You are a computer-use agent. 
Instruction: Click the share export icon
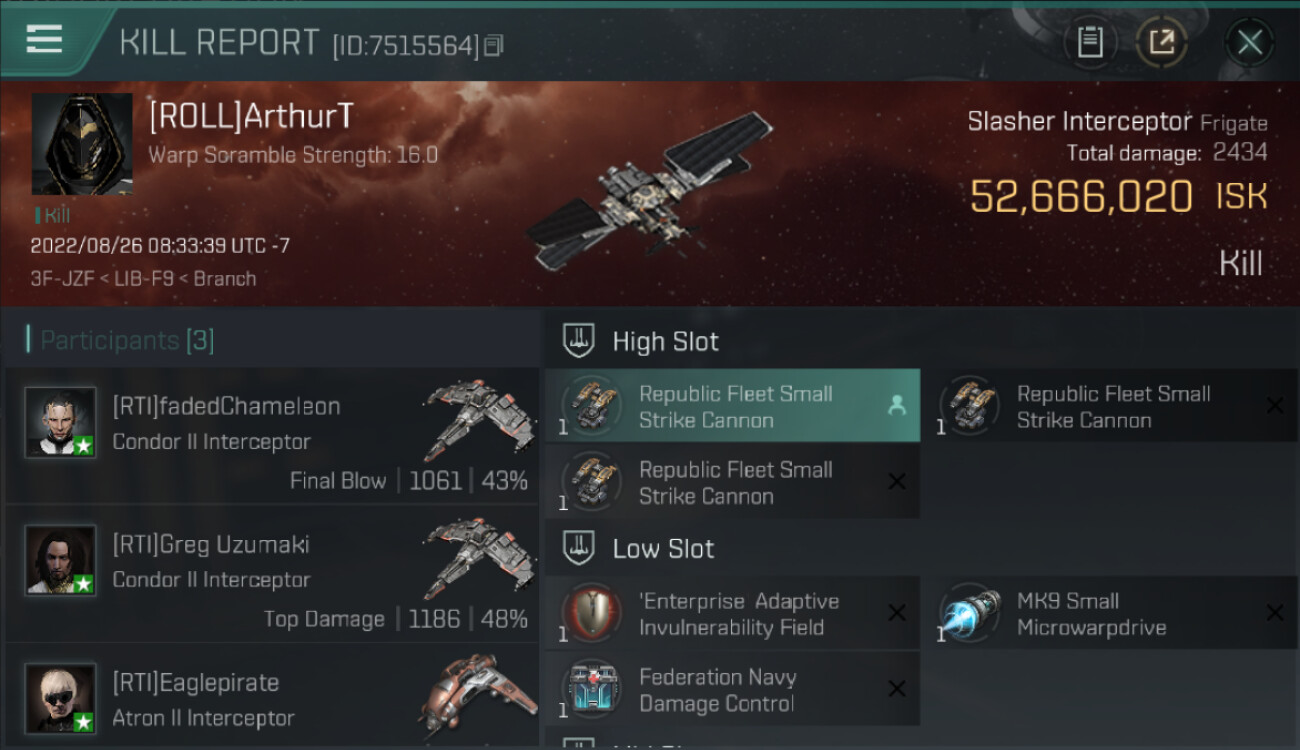point(1162,42)
